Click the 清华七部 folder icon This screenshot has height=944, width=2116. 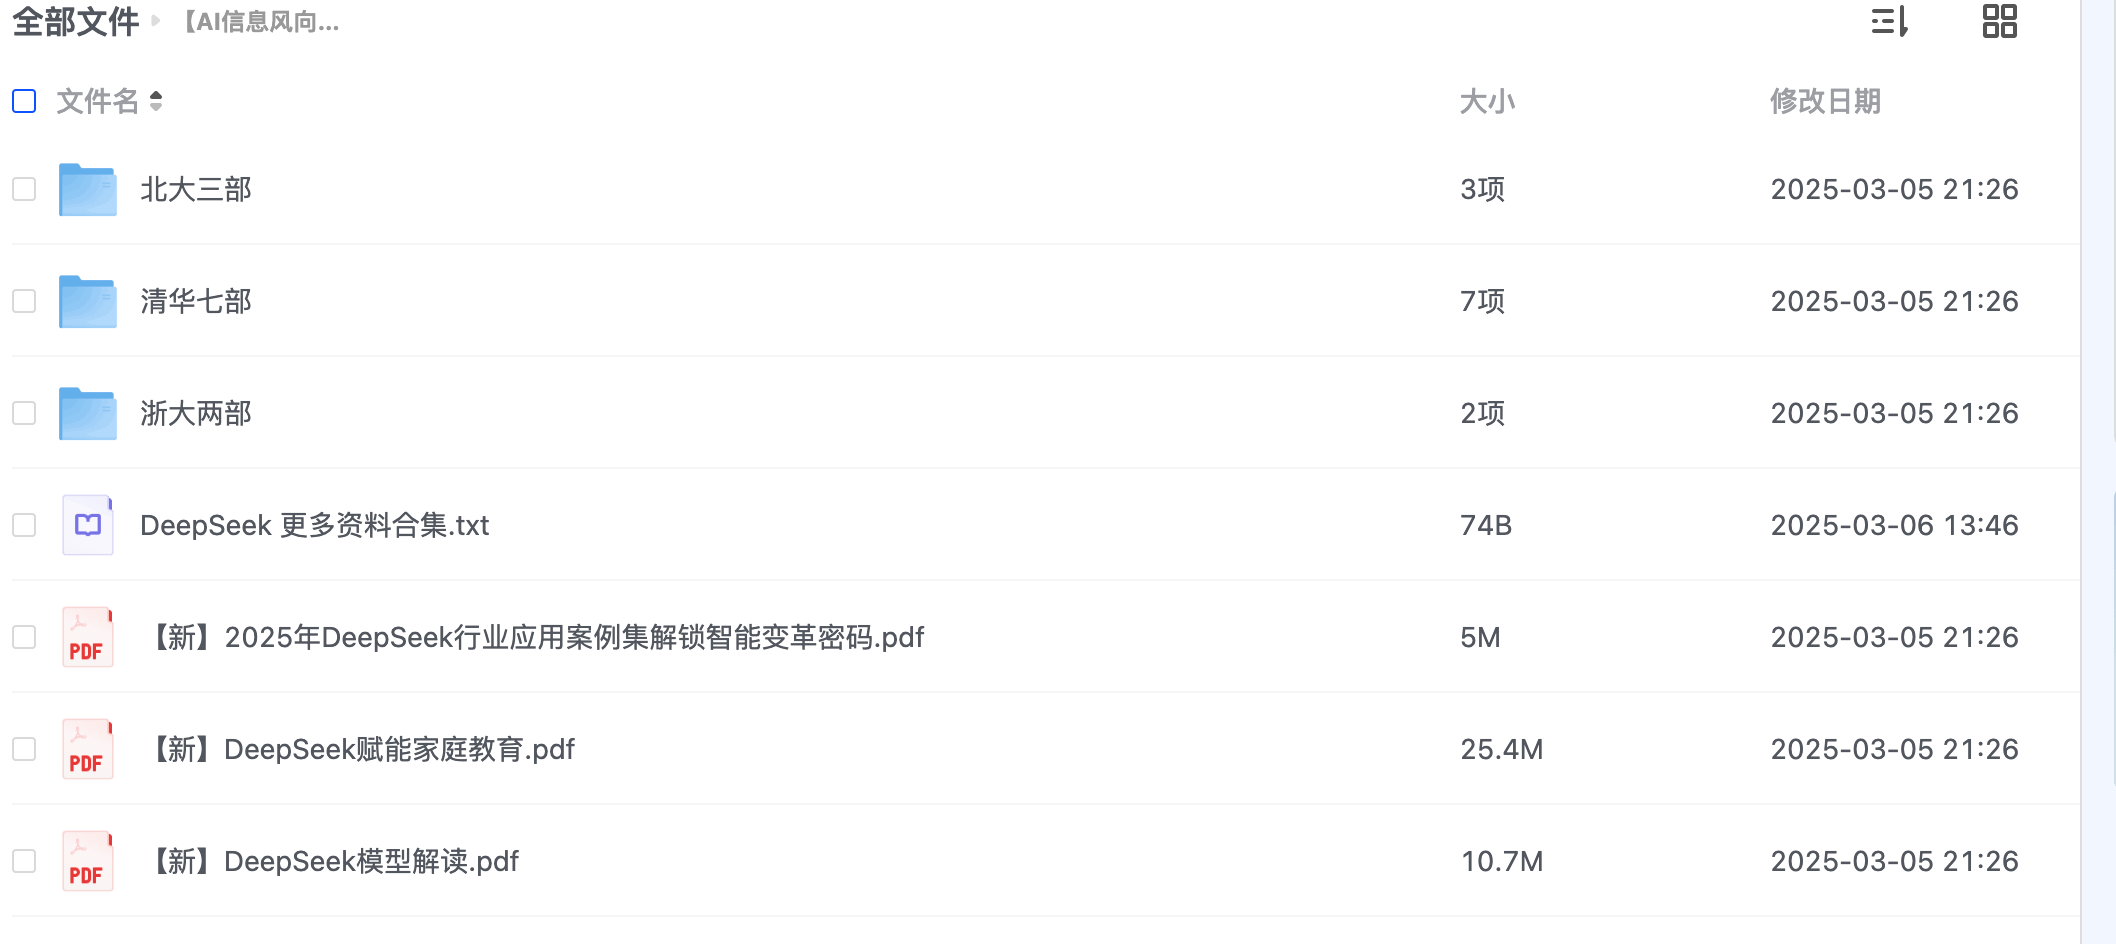click(x=88, y=302)
